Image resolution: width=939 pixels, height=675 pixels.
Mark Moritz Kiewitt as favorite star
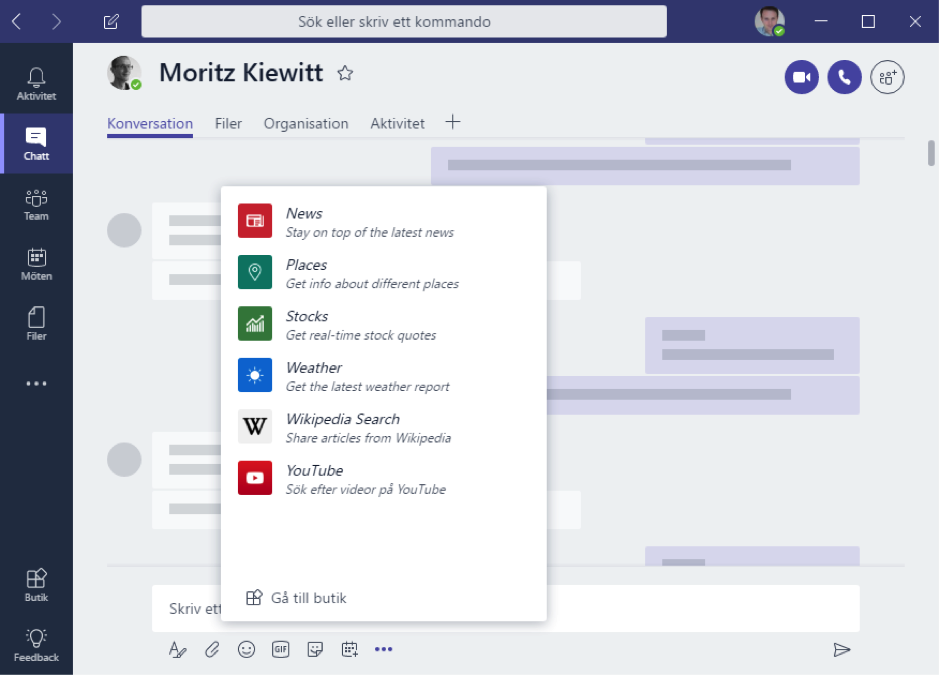345,73
